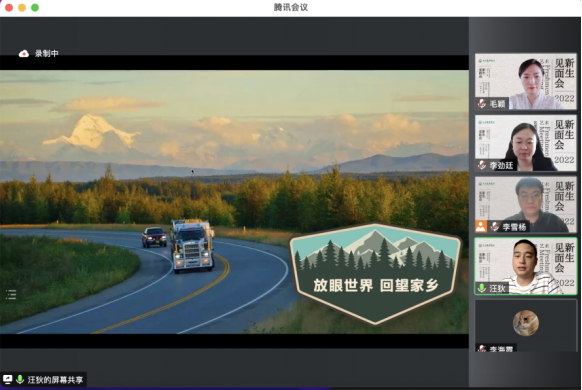The image size is (582, 390).
Task: Click the 腾讯会议 window title
Action: point(291,7)
